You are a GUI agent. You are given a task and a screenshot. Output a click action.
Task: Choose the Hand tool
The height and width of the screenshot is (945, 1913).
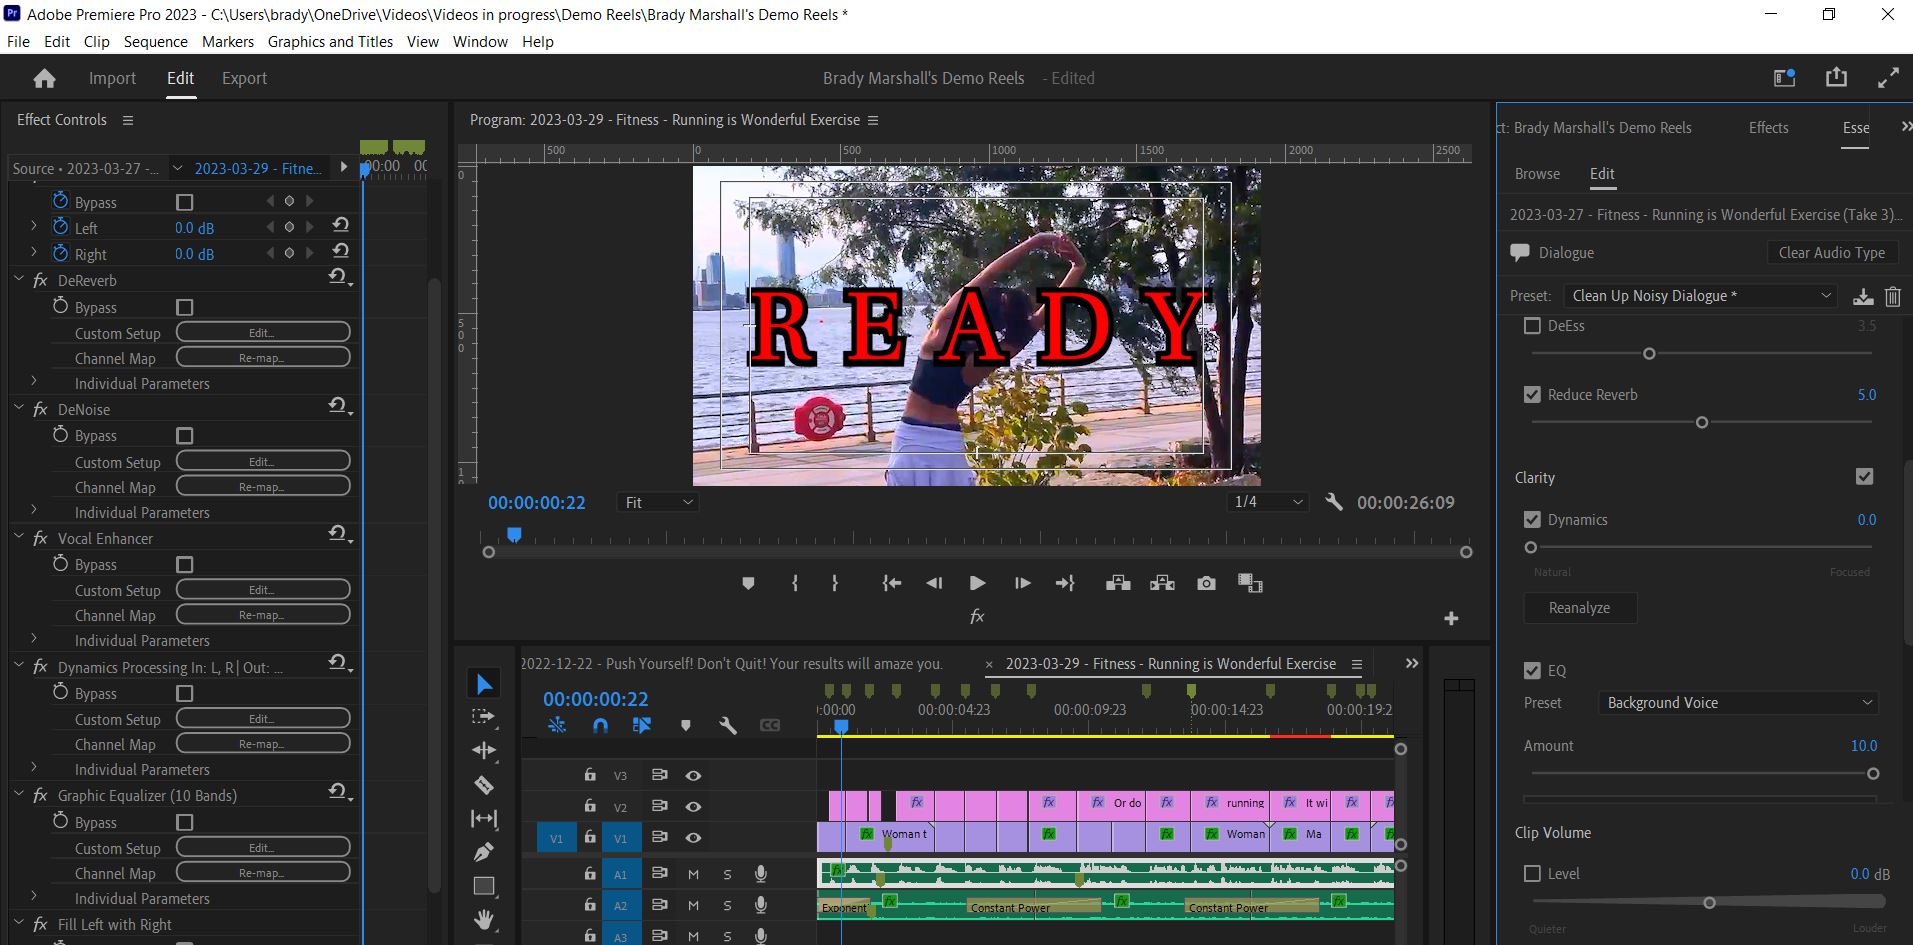tap(484, 919)
